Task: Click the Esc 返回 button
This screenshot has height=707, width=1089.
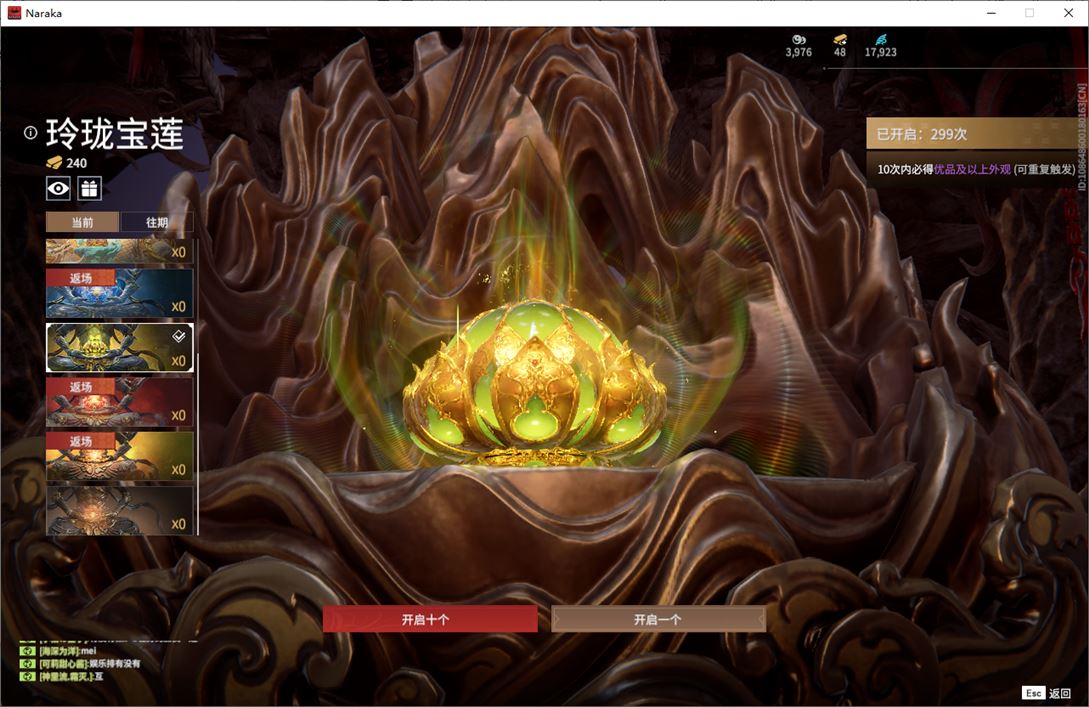Action: (x=1047, y=693)
